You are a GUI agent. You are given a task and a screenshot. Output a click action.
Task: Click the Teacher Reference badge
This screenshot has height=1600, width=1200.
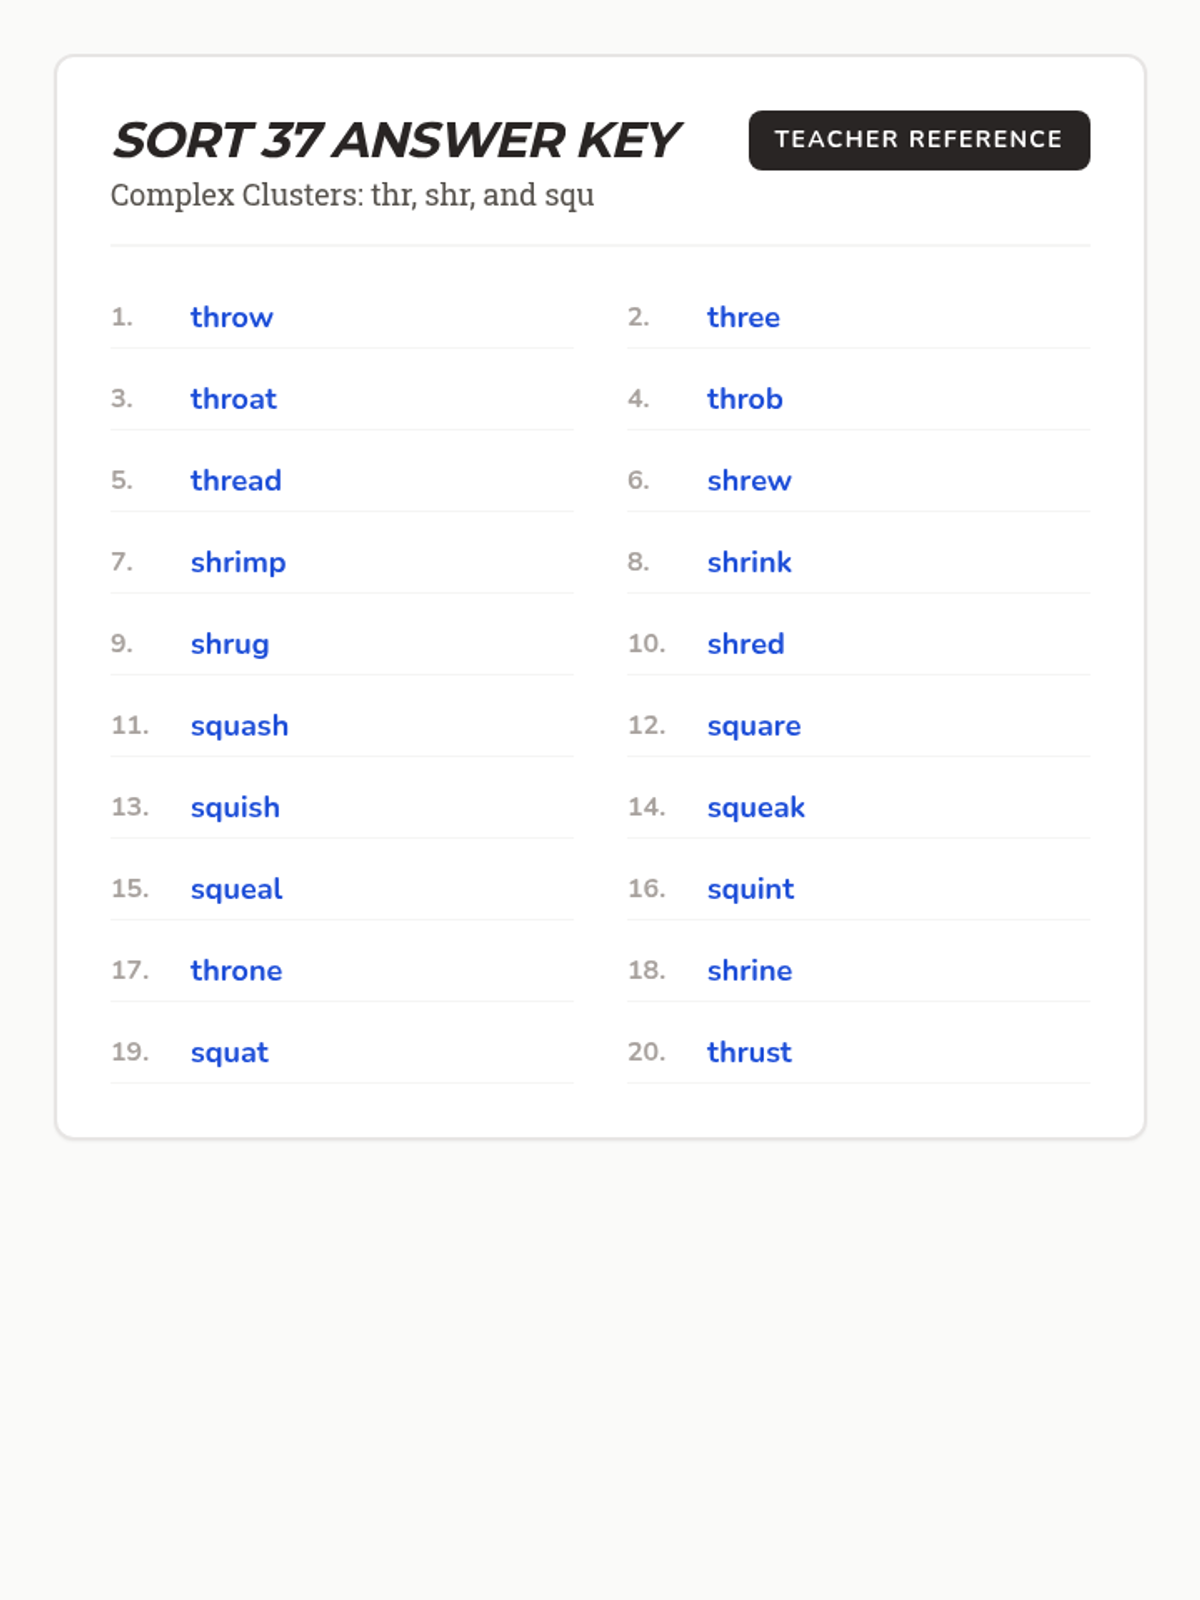click(919, 140)
